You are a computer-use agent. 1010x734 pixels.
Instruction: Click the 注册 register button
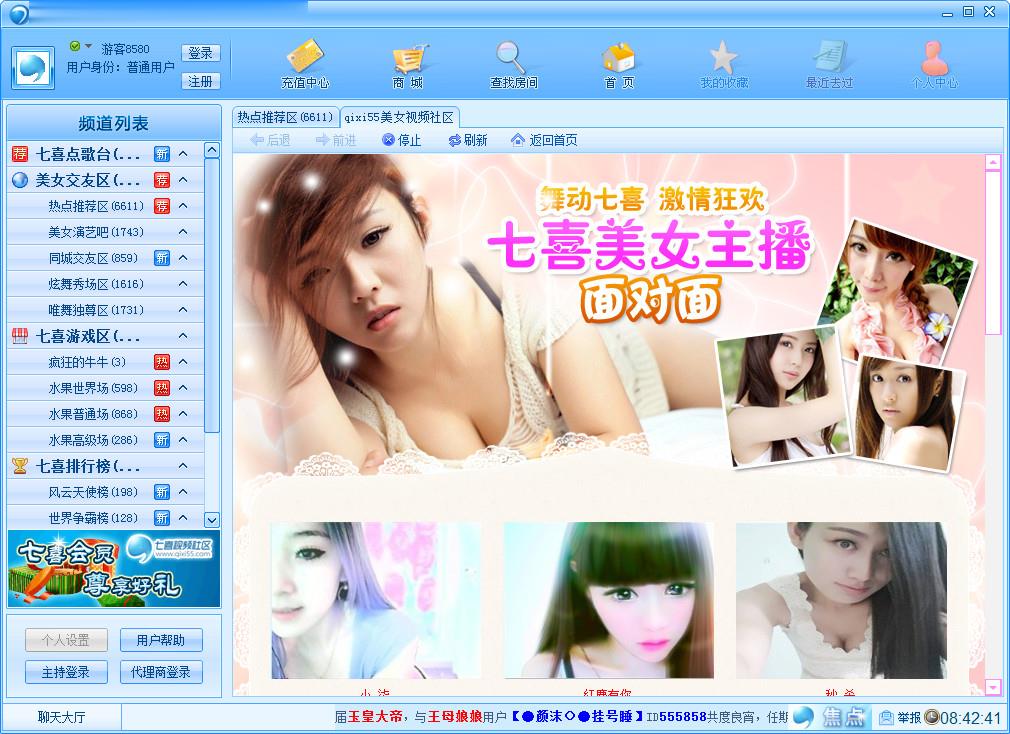[x=200, y=81]
